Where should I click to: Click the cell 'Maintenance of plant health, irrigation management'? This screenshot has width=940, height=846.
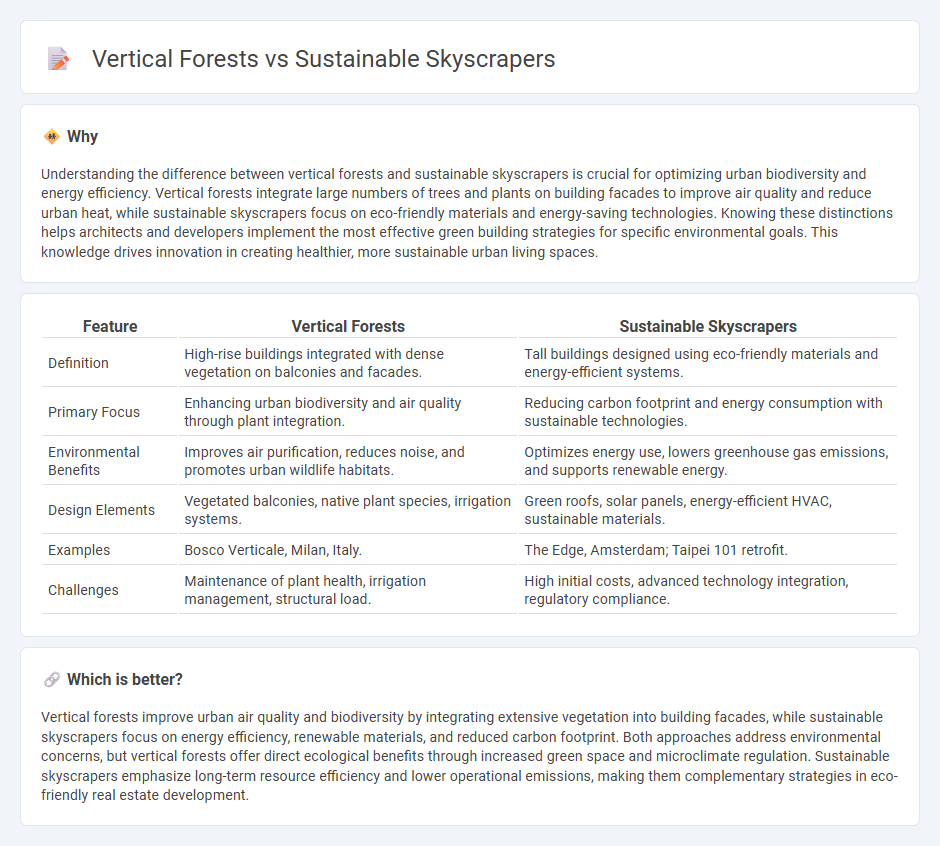pyautogui.click(x=348, y=590)
